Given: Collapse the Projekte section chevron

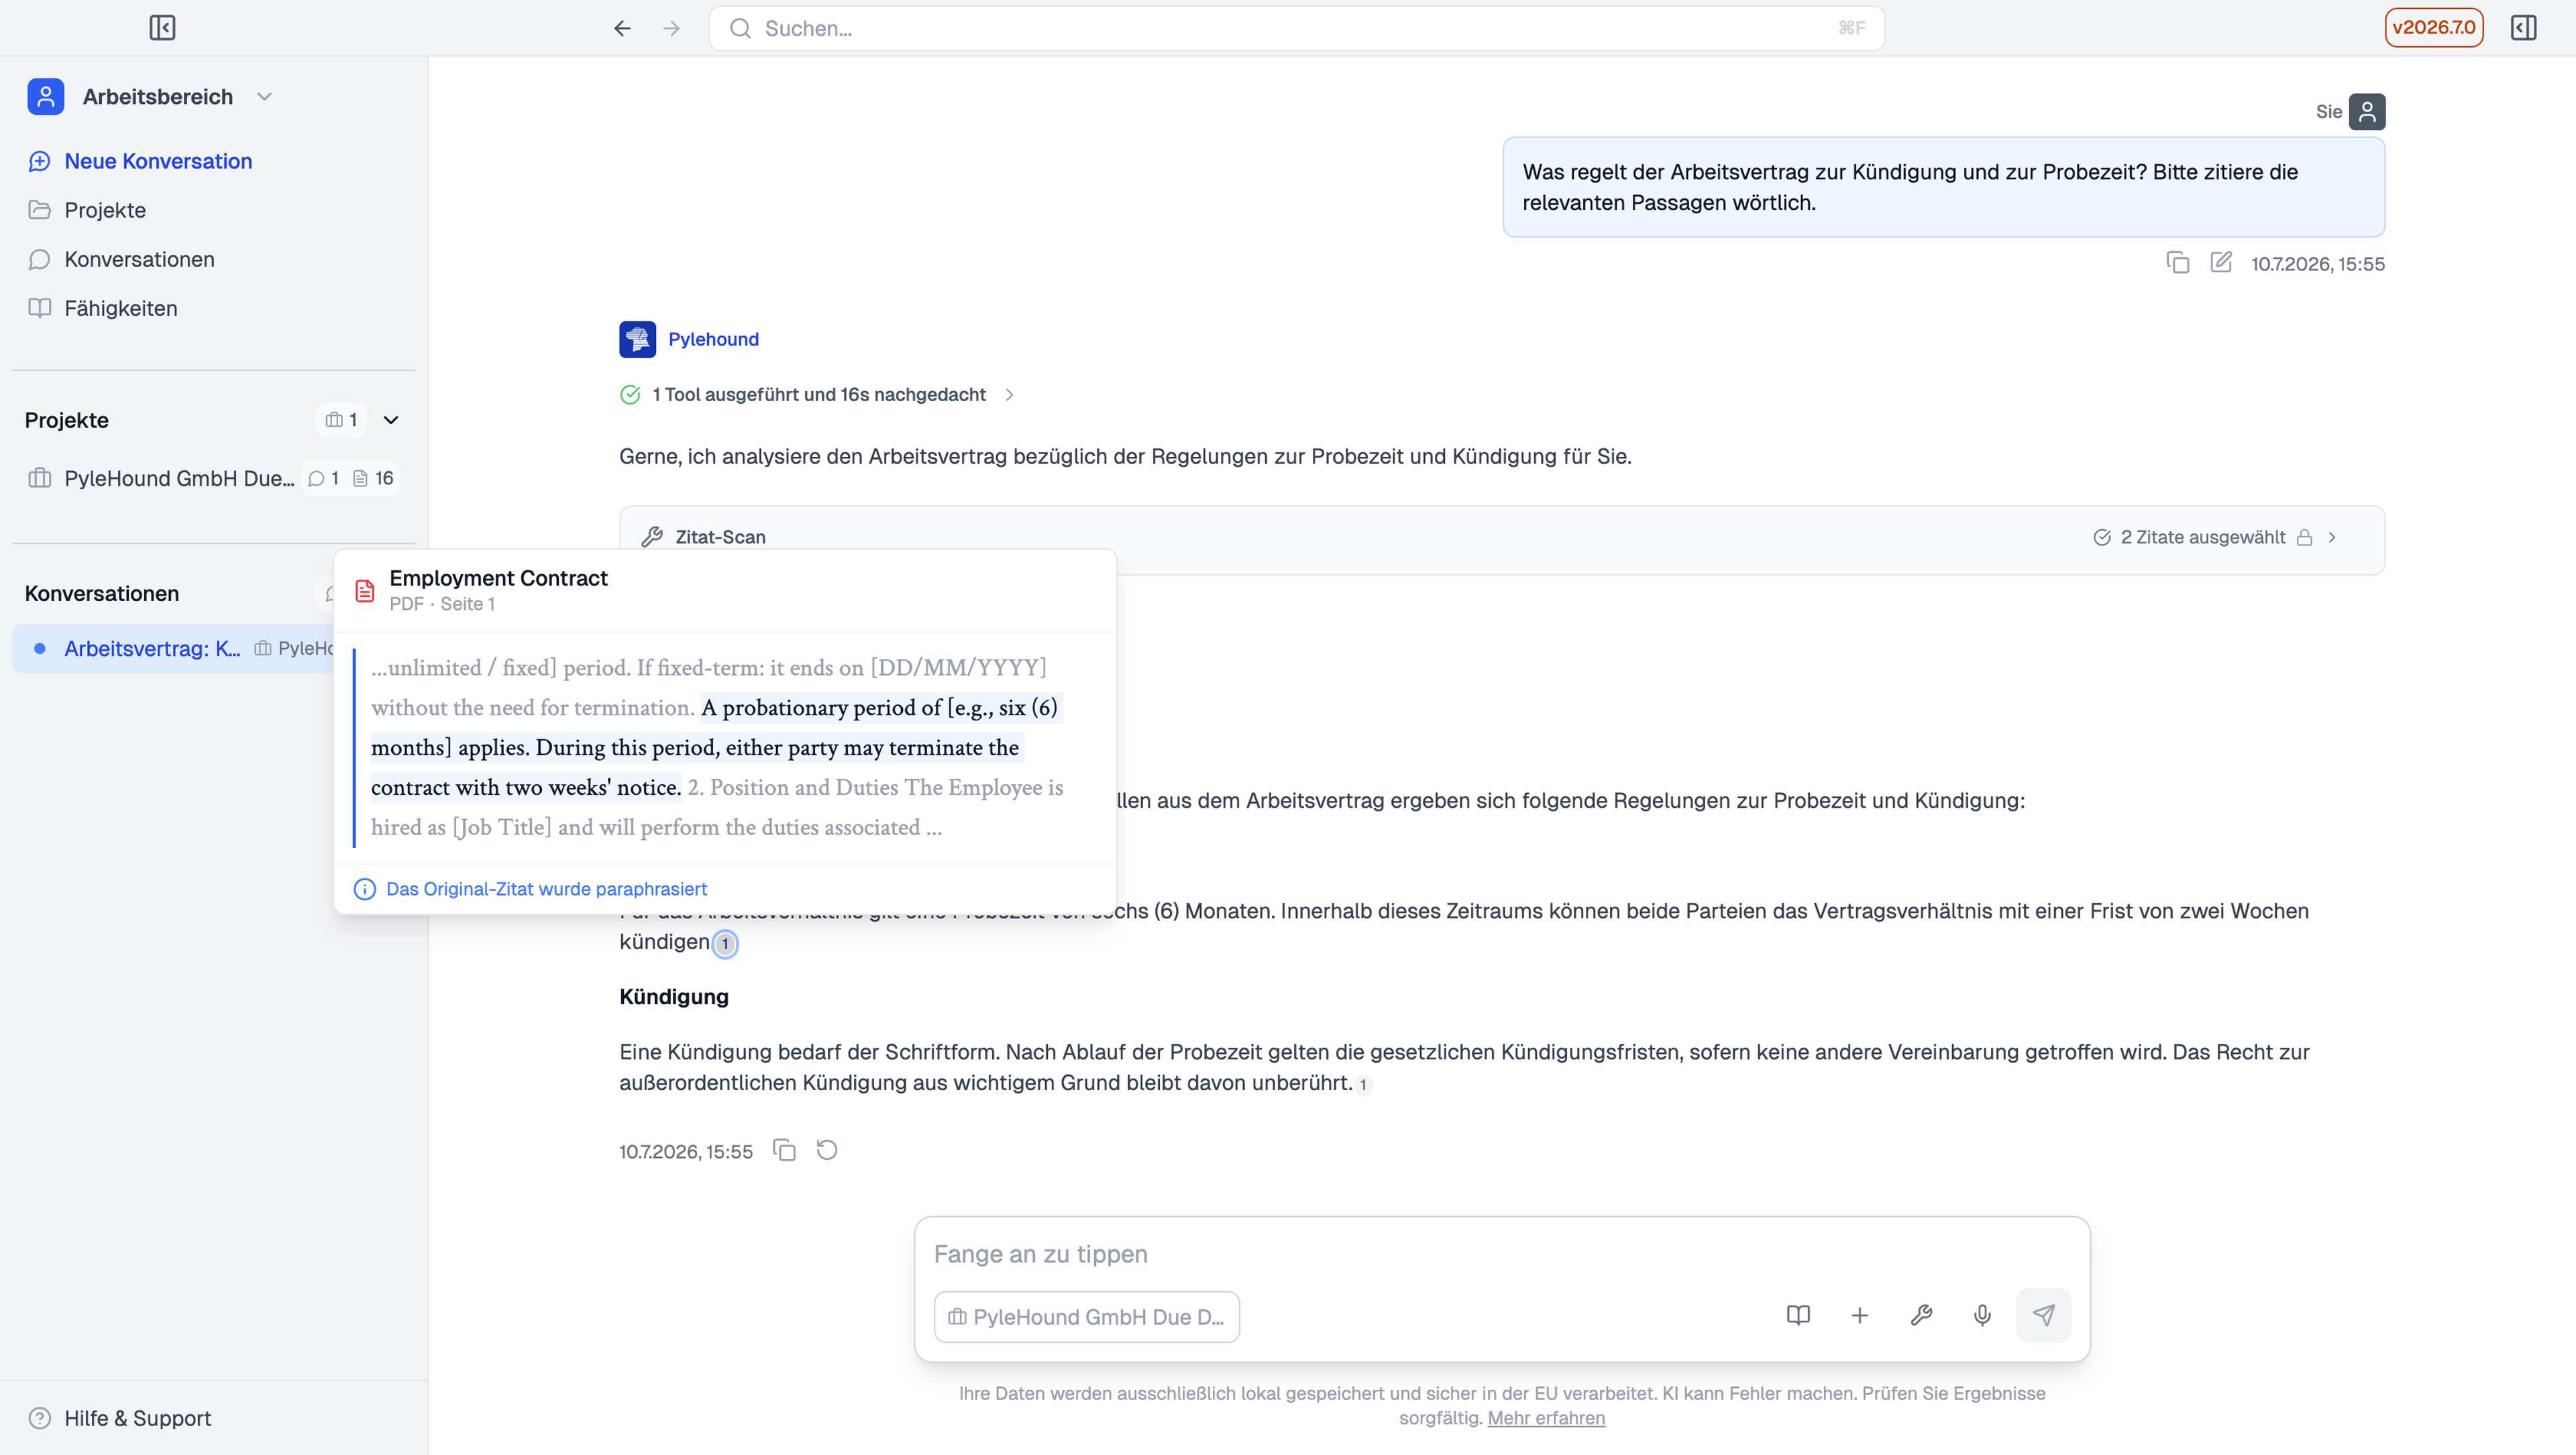Looking at the screenshot, I should (391, 420).
